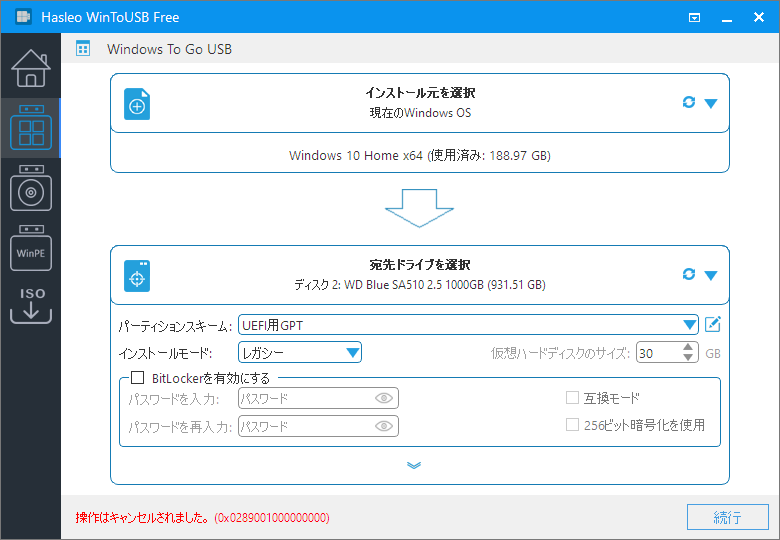The image size is (780, 540).
Task: Click the virtual hard disk size field
Action: pyautogui.click(x=658, y=353)
